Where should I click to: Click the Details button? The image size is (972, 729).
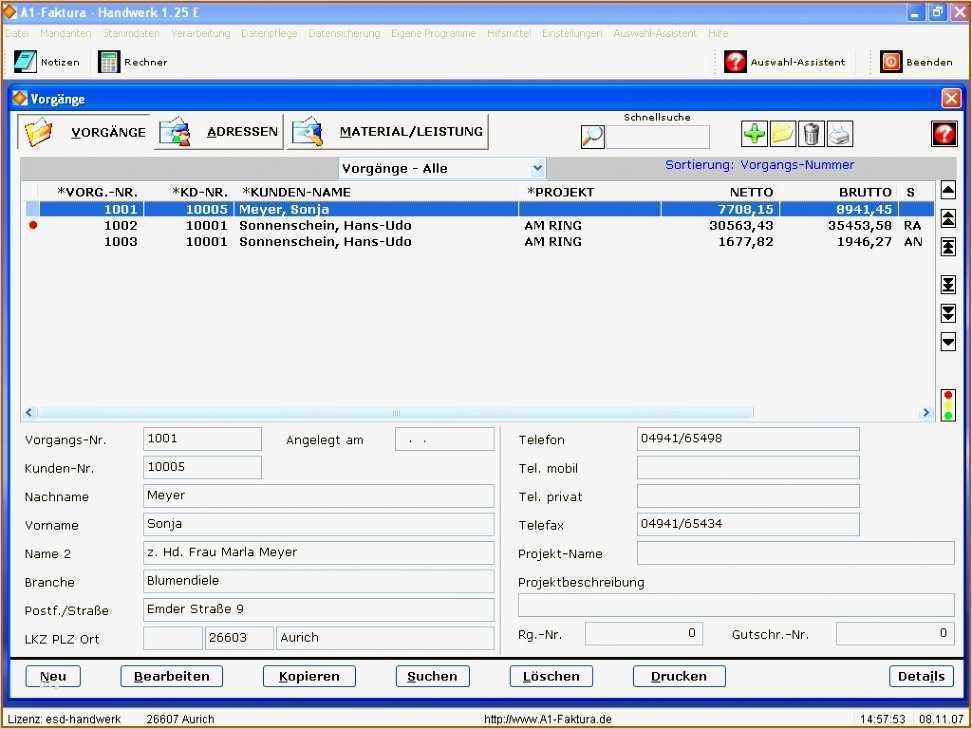click(x=921, y=676)
